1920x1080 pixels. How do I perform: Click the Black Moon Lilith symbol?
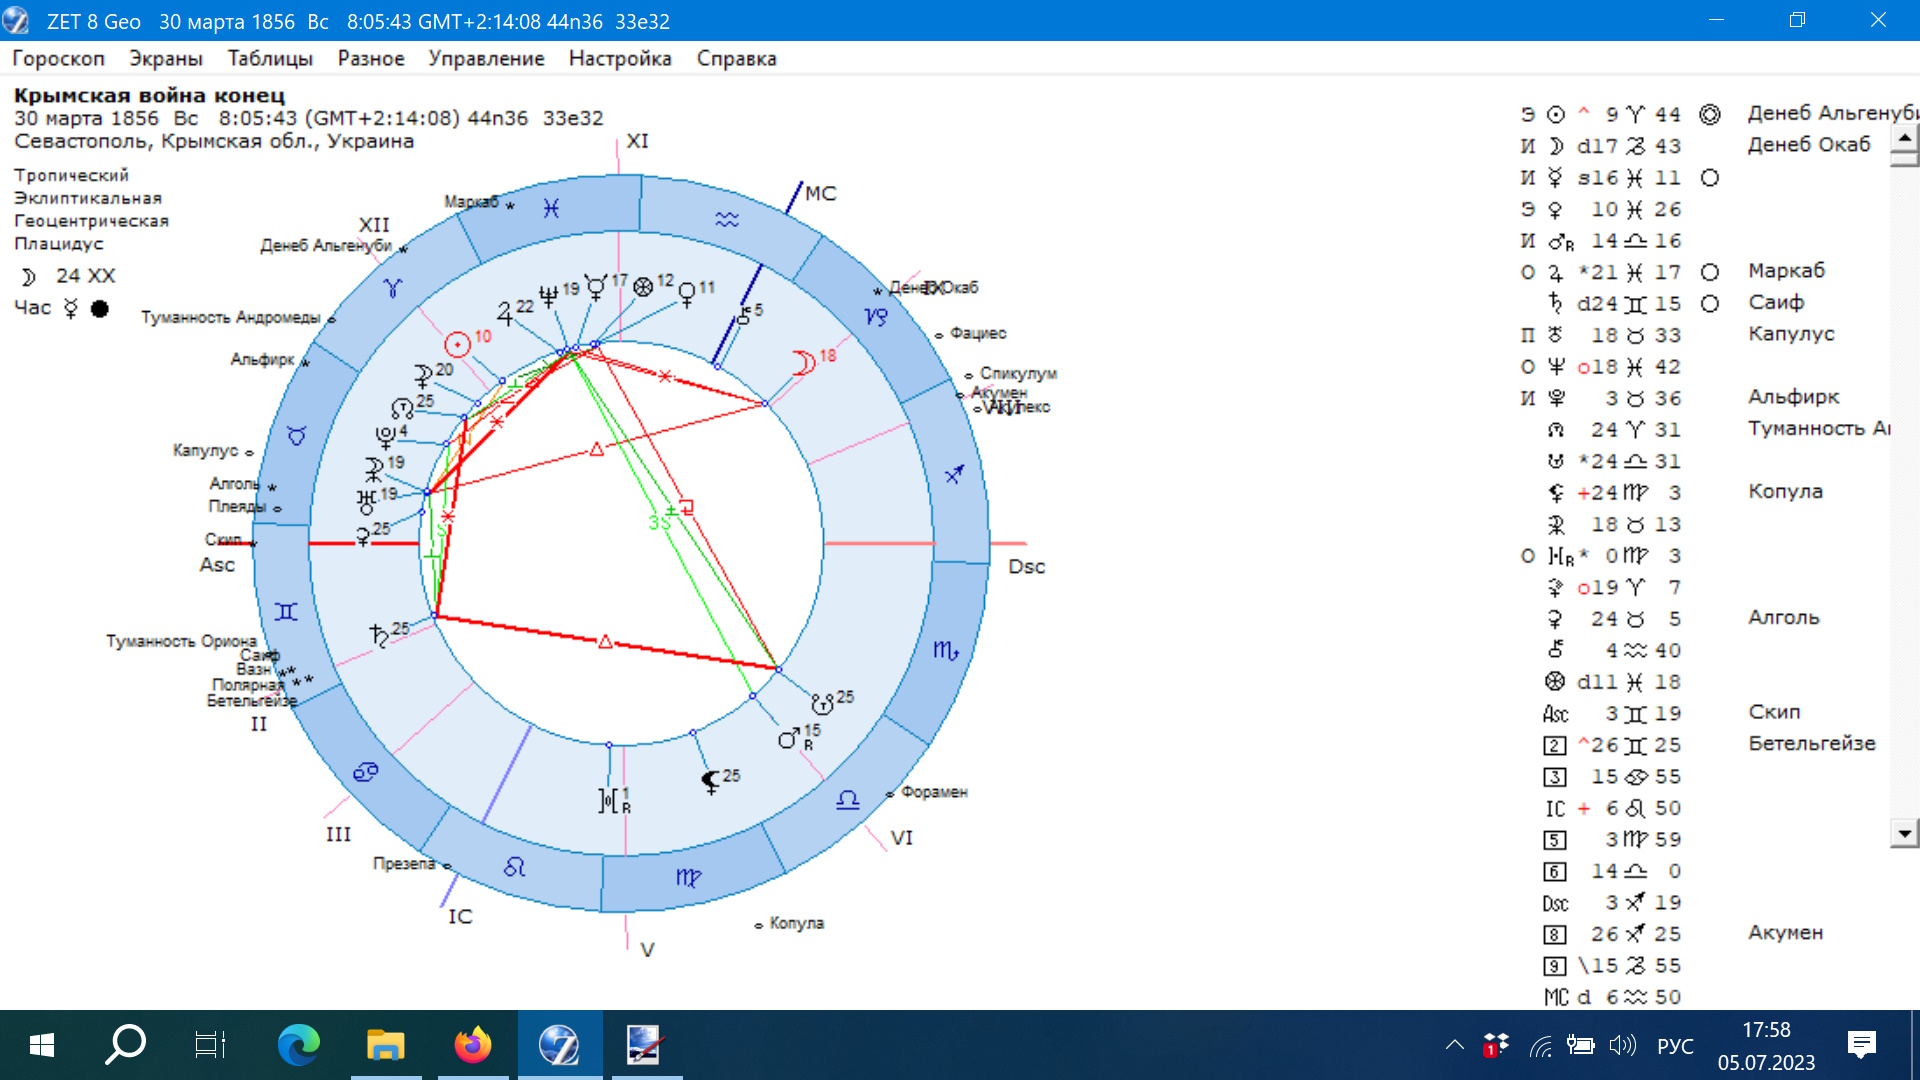tap(710, 781)
